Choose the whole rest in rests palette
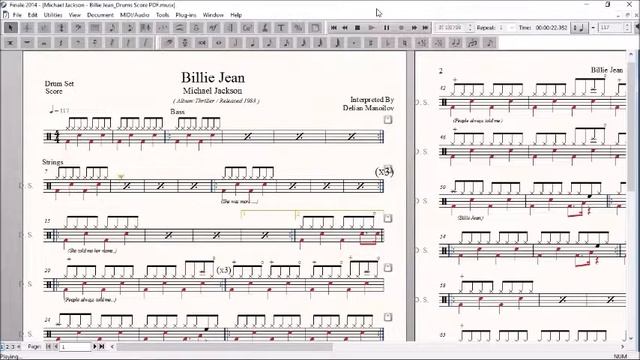The image size is (640, 360). coord(28,42)
